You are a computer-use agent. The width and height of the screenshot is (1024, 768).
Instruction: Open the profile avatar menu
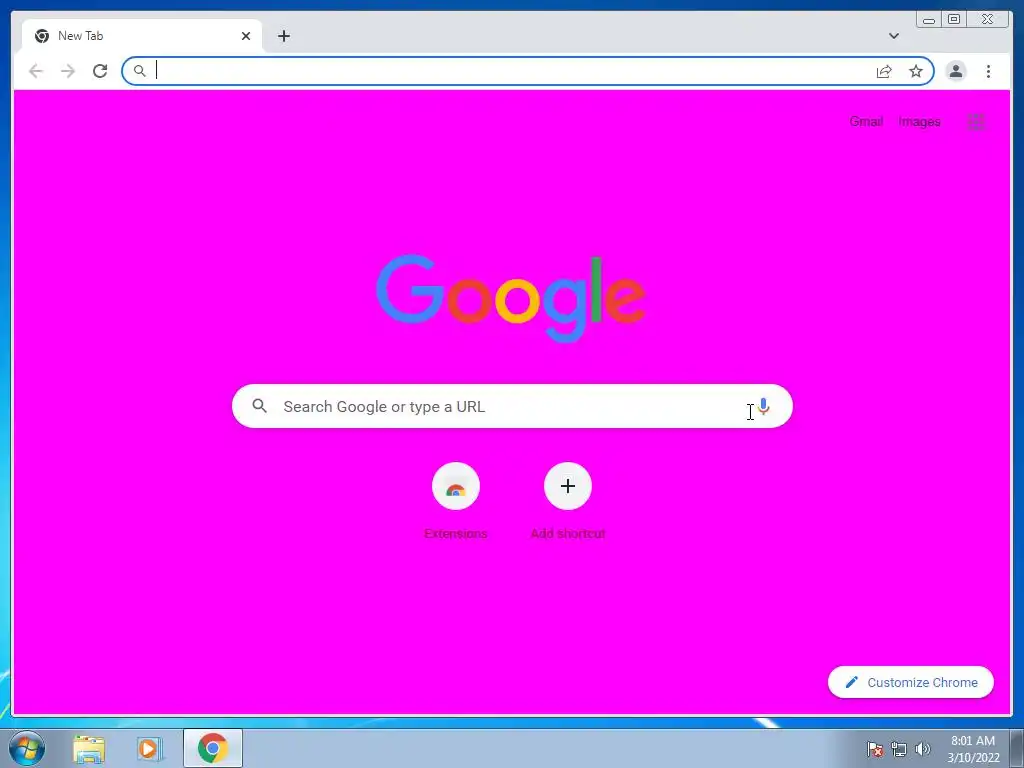955,71
